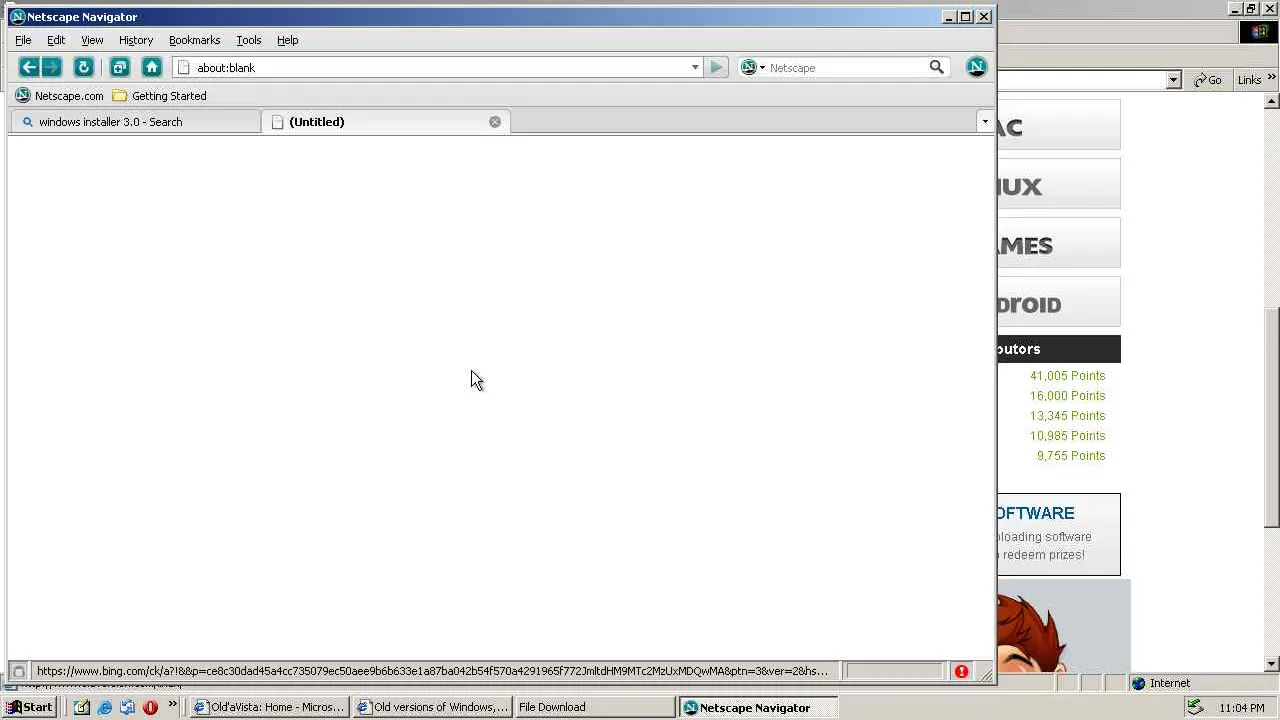Click 13,345 Points link in IE page
Viewport: 1280px width, 720px height.
click(x=1067, y=416)
